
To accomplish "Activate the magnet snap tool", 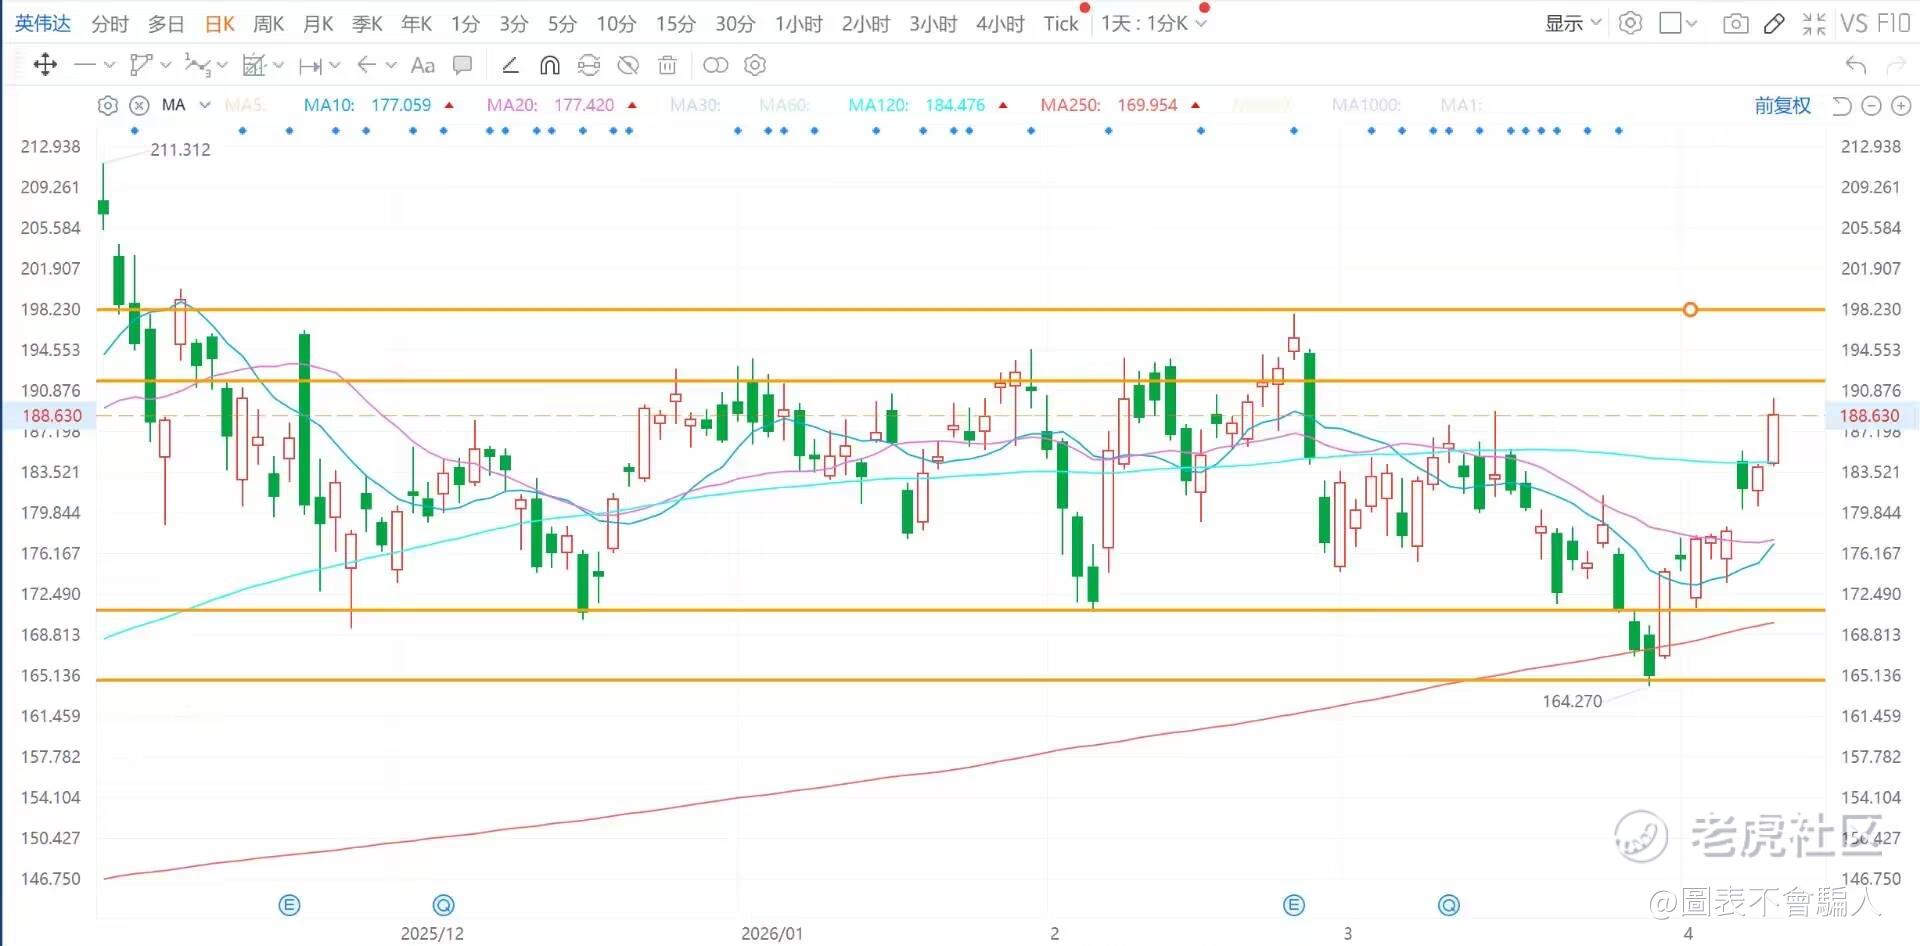I will tap(549, 65).
